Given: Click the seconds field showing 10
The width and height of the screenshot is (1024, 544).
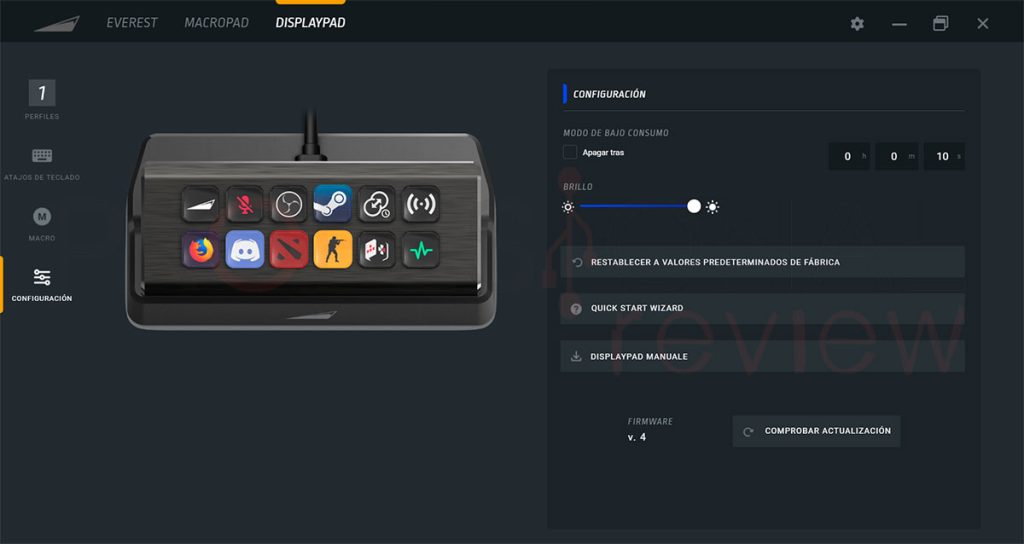Looking at the screenshot, I should point(944,156).
